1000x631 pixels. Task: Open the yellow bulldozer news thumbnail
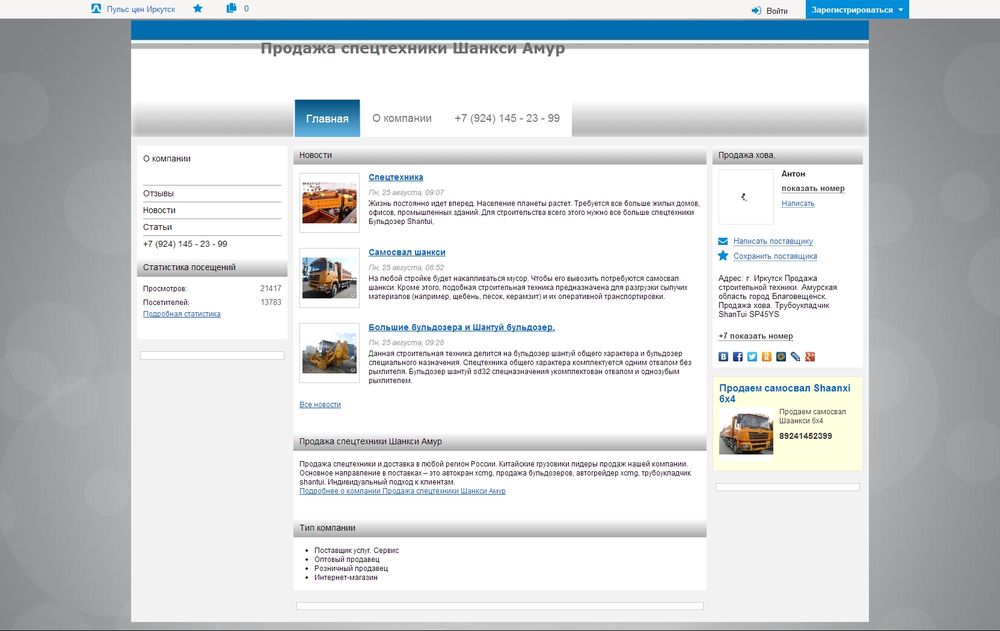(x=330, y=352)
